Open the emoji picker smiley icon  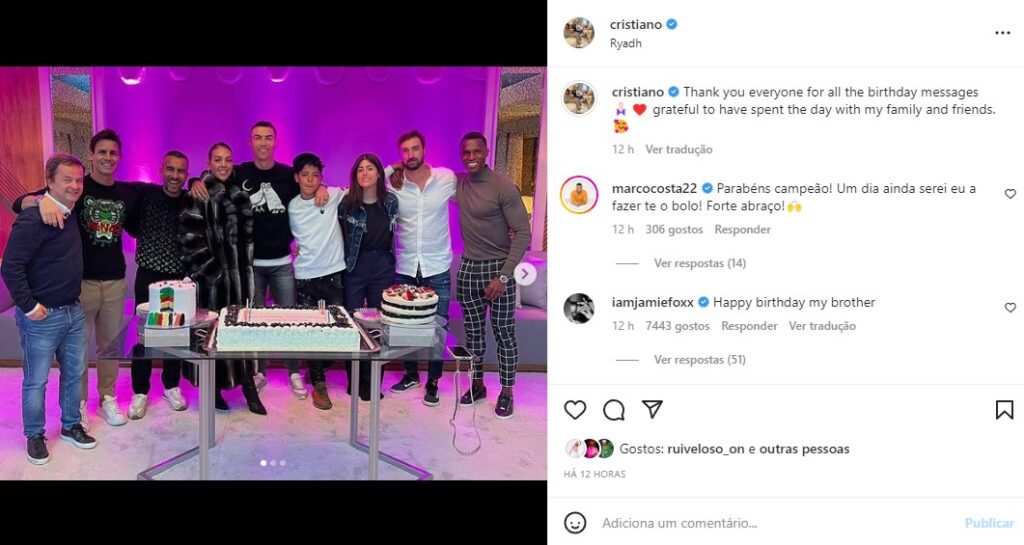tap(575, 523)
